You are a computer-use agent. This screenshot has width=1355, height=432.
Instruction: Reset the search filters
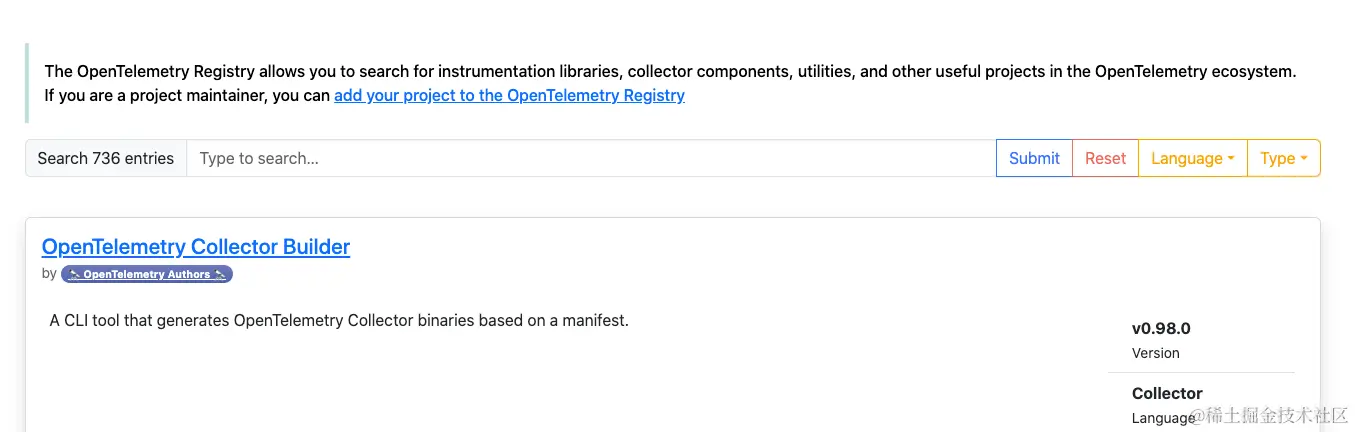[1105, 158]
